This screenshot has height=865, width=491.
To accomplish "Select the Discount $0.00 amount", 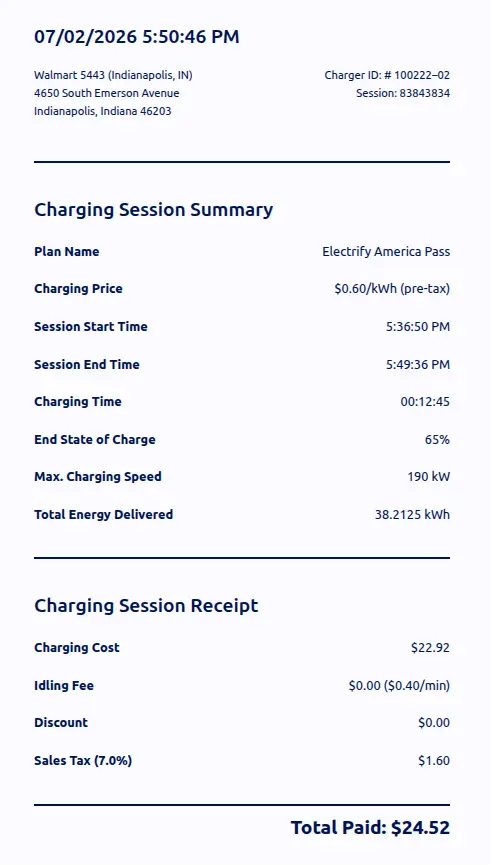I will (x=434, y=723).
